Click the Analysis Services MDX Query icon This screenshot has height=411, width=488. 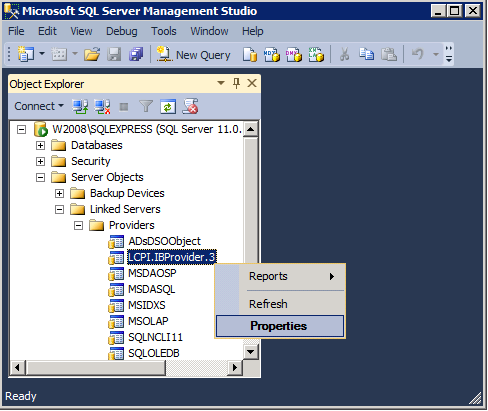[272, 54]
